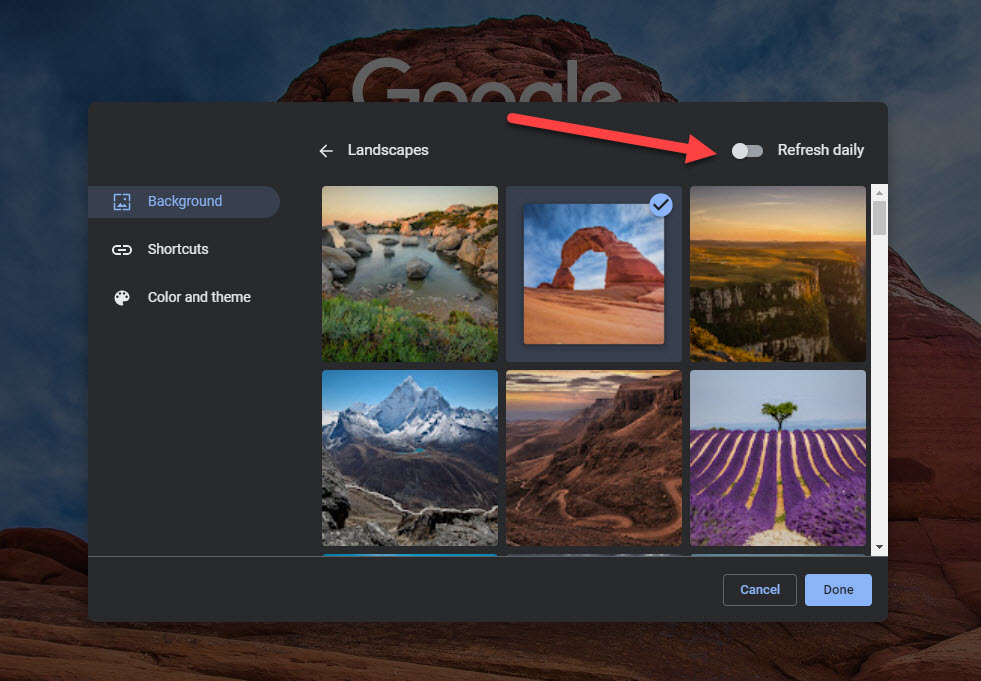The width and height of the screenshot is (981, 681).
Task: Open the Color and theme section
Action: tap(199, 297)
